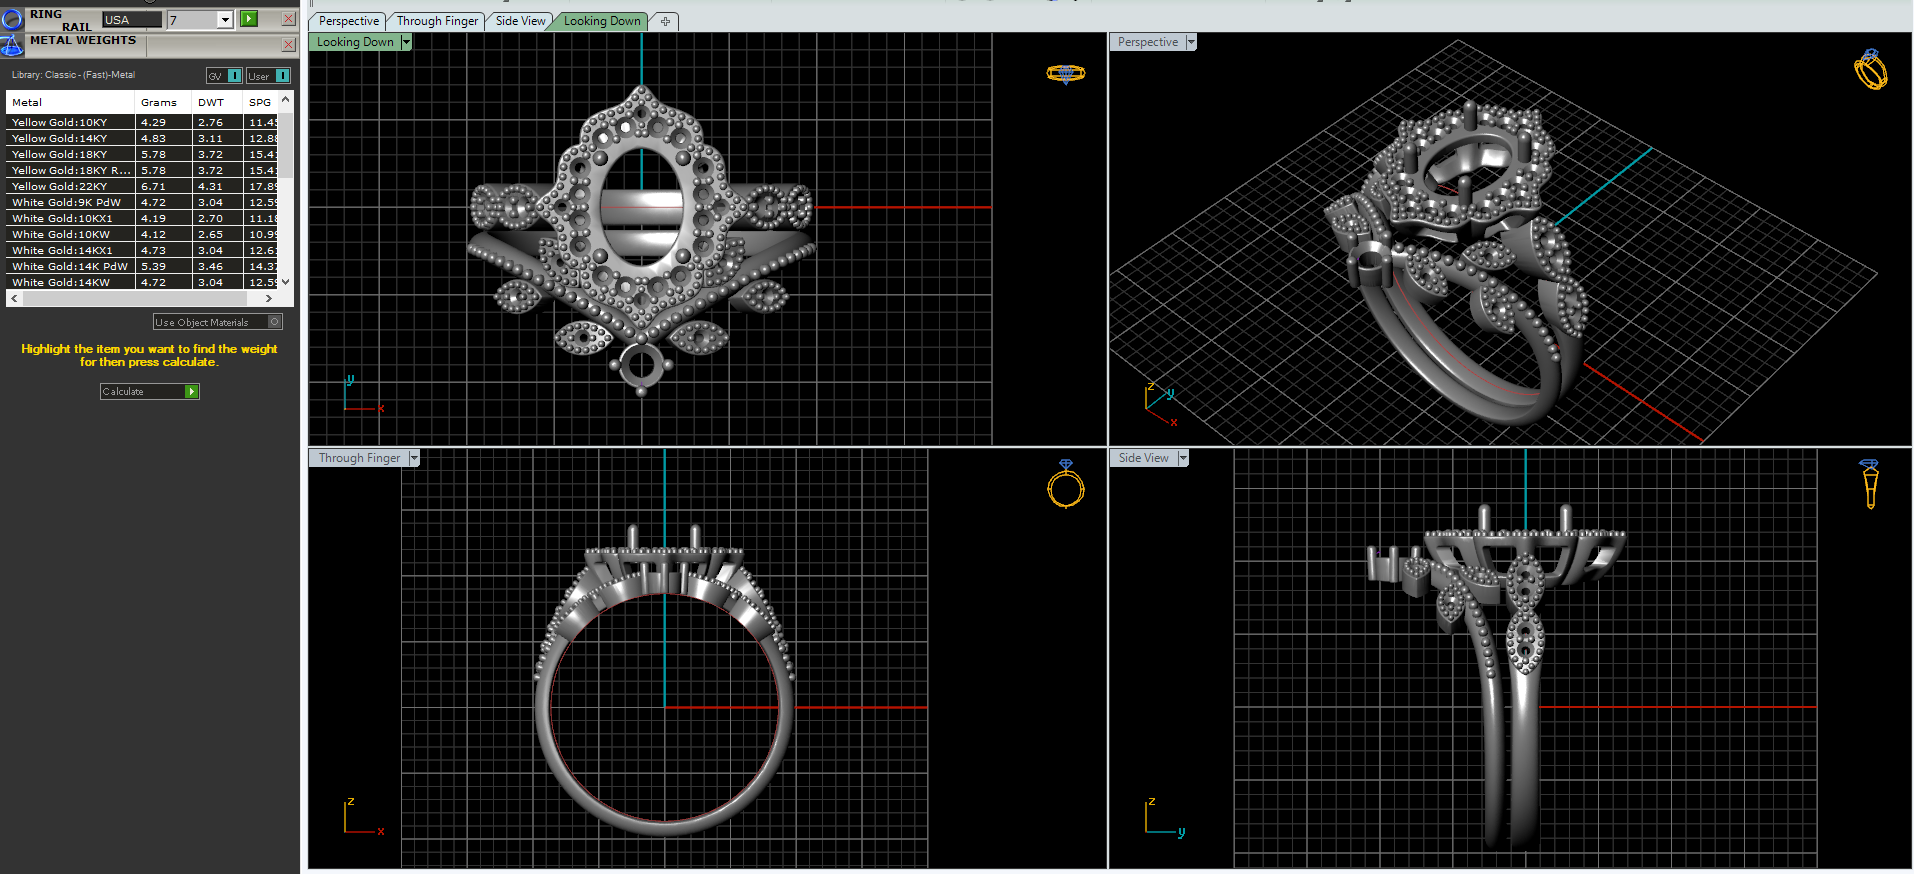Open the Looking Down viewport menu arrow

point(406,42)
